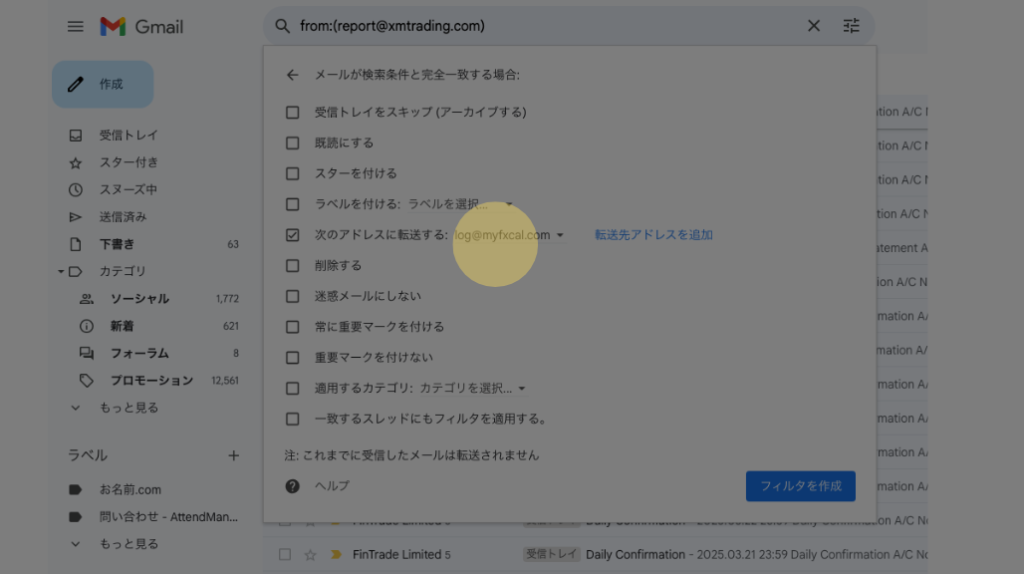Check 'Skip inbox (Archive)' checkbox
Image resolution: width=1024 pixels, height=574 pixels.
[292, 112]
